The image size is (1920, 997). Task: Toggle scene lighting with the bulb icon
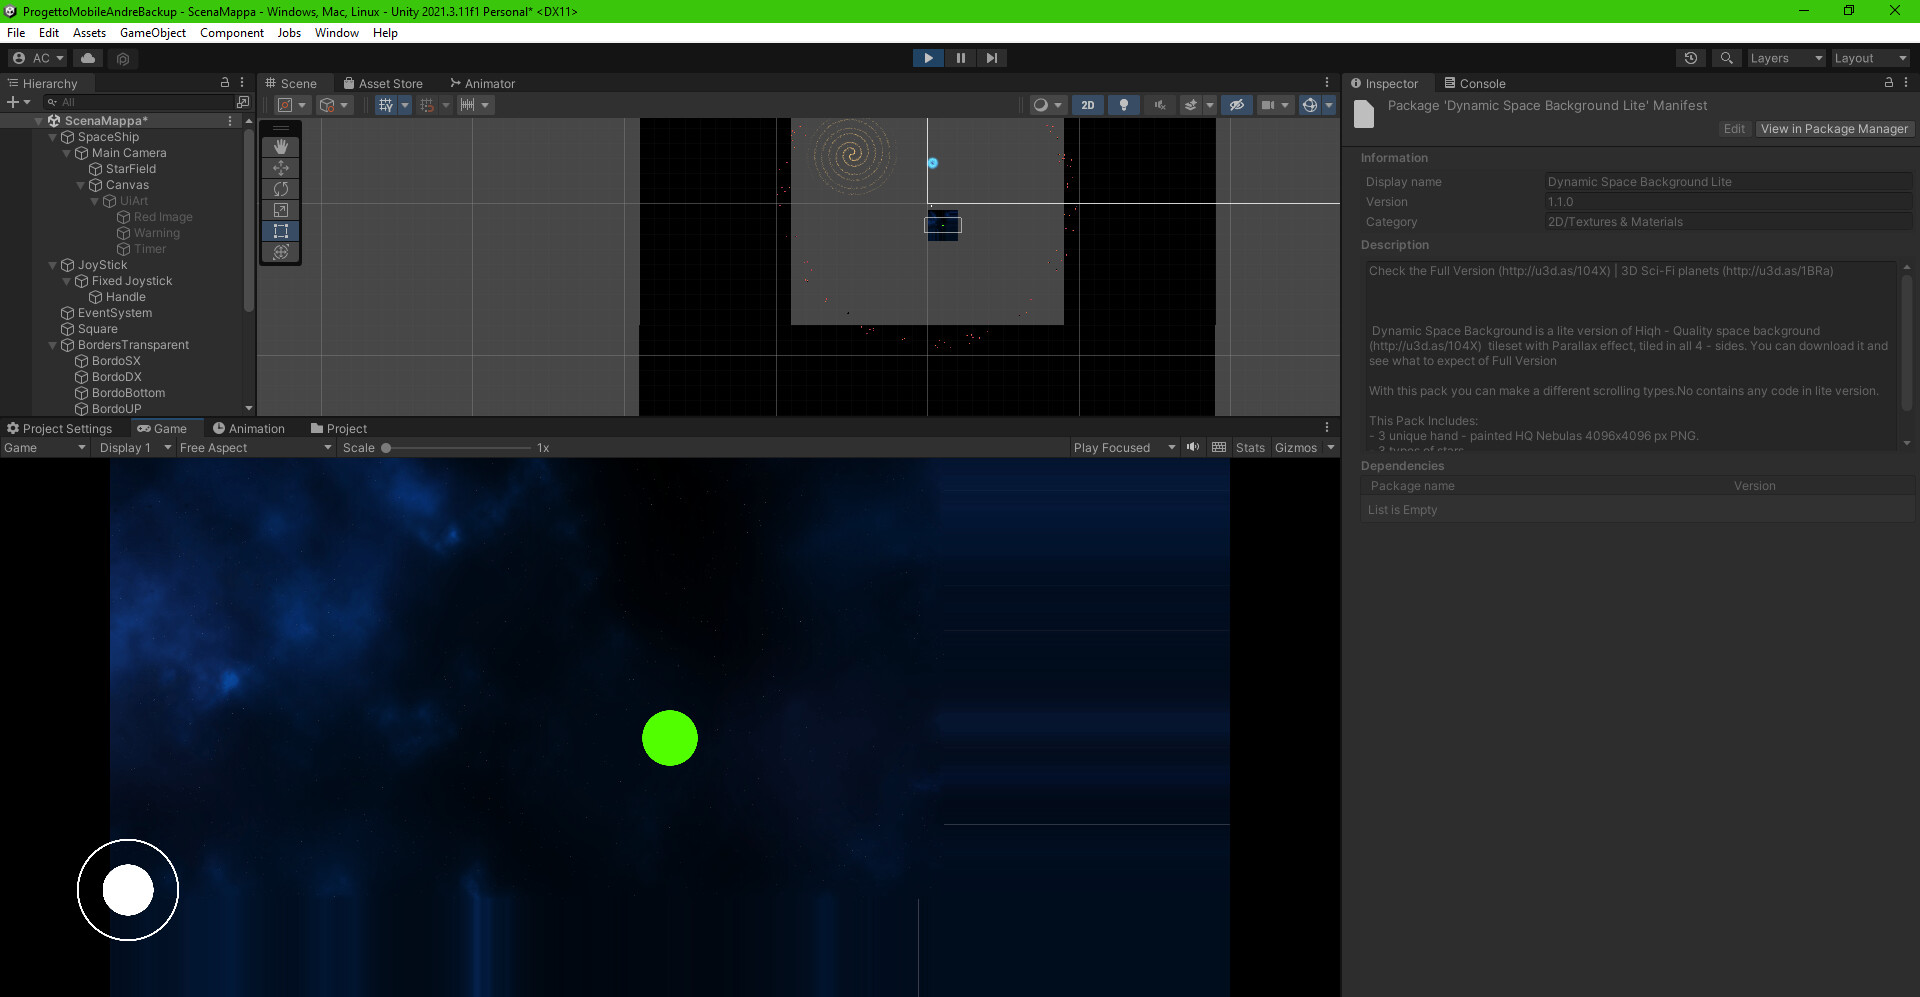pyautogui.click(x=1124, y=104)
